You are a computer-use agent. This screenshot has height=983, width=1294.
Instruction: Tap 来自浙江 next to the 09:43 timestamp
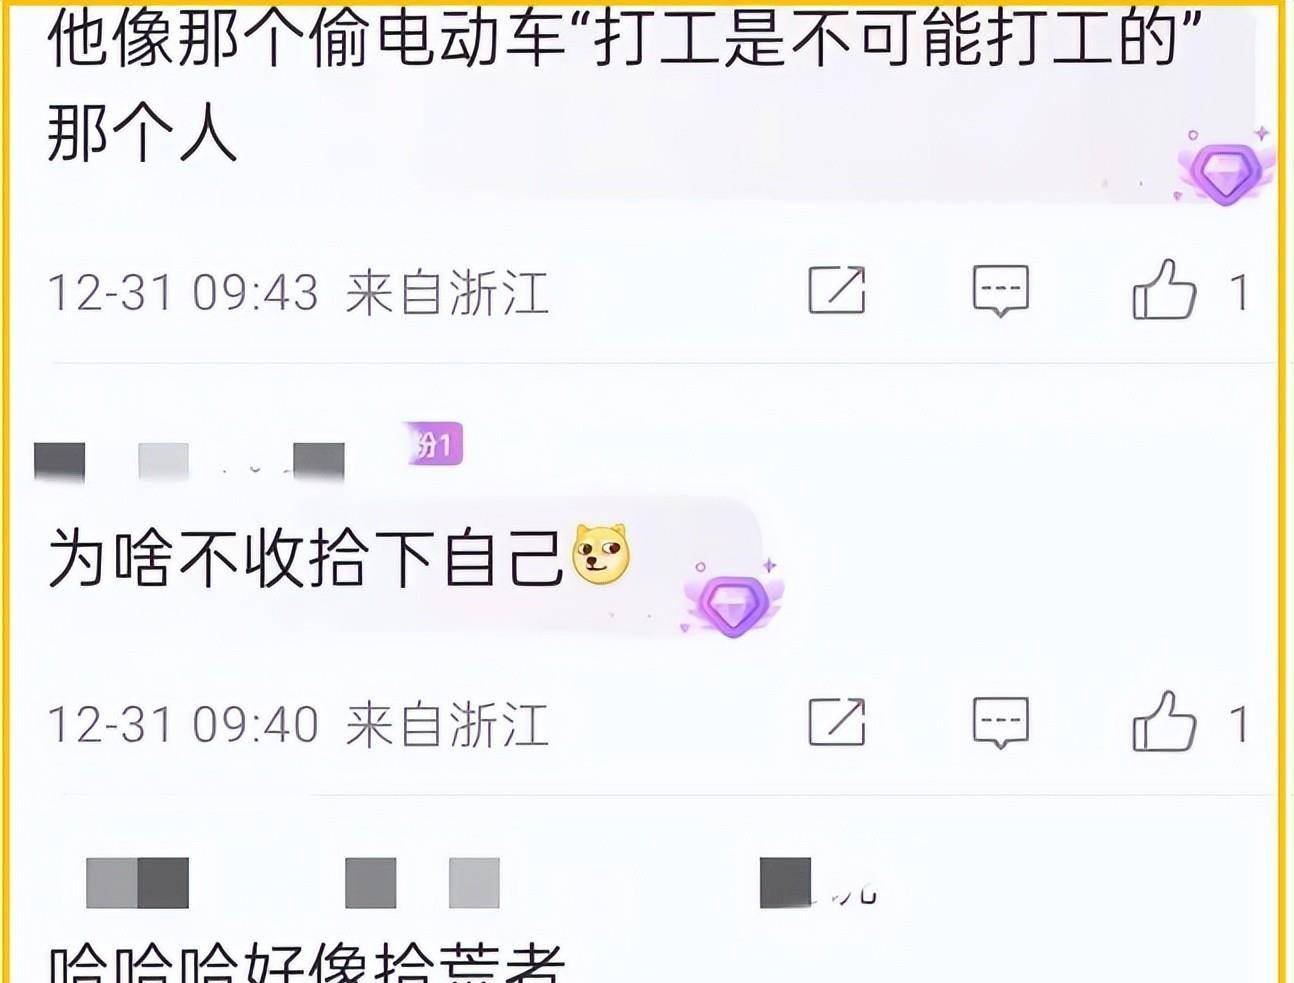coord(447,293)
